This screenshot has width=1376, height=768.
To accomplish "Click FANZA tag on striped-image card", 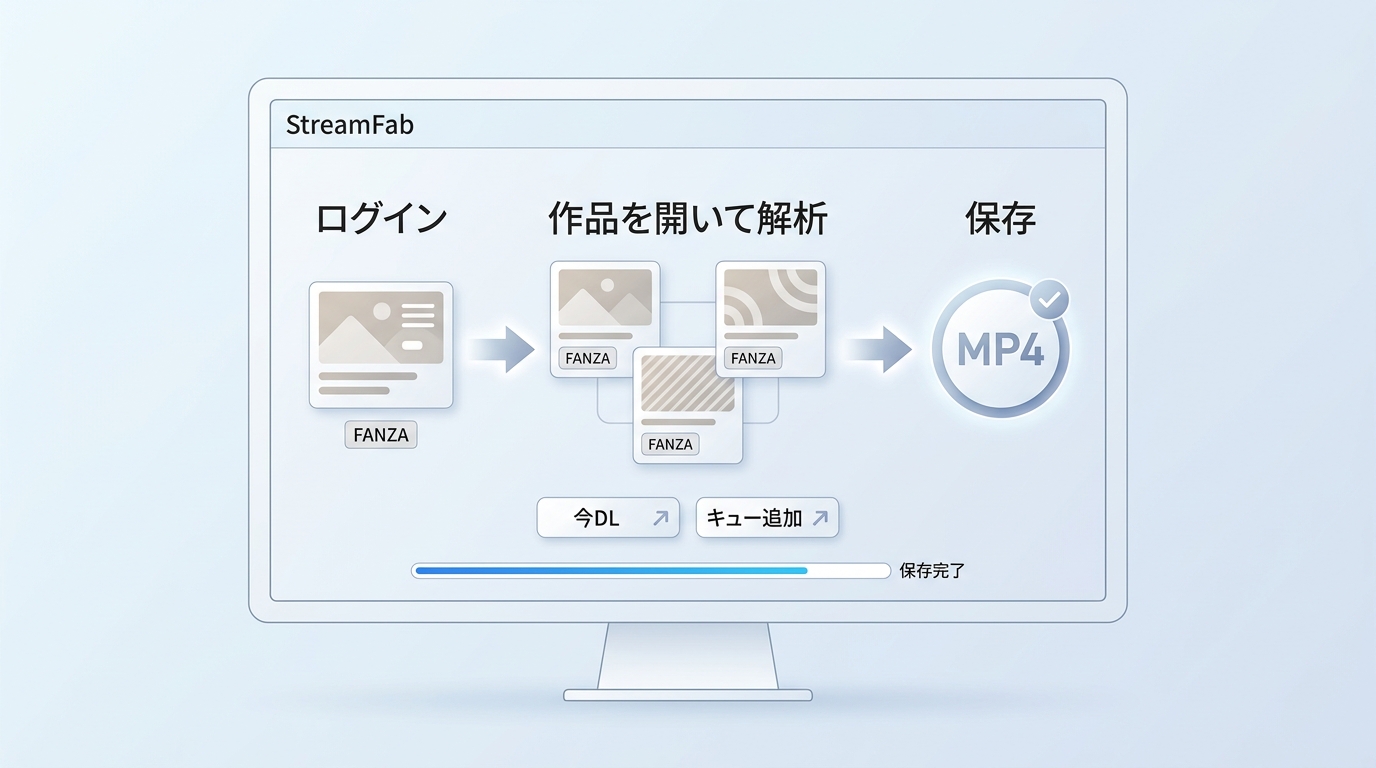I will click(x=670, y=444).
